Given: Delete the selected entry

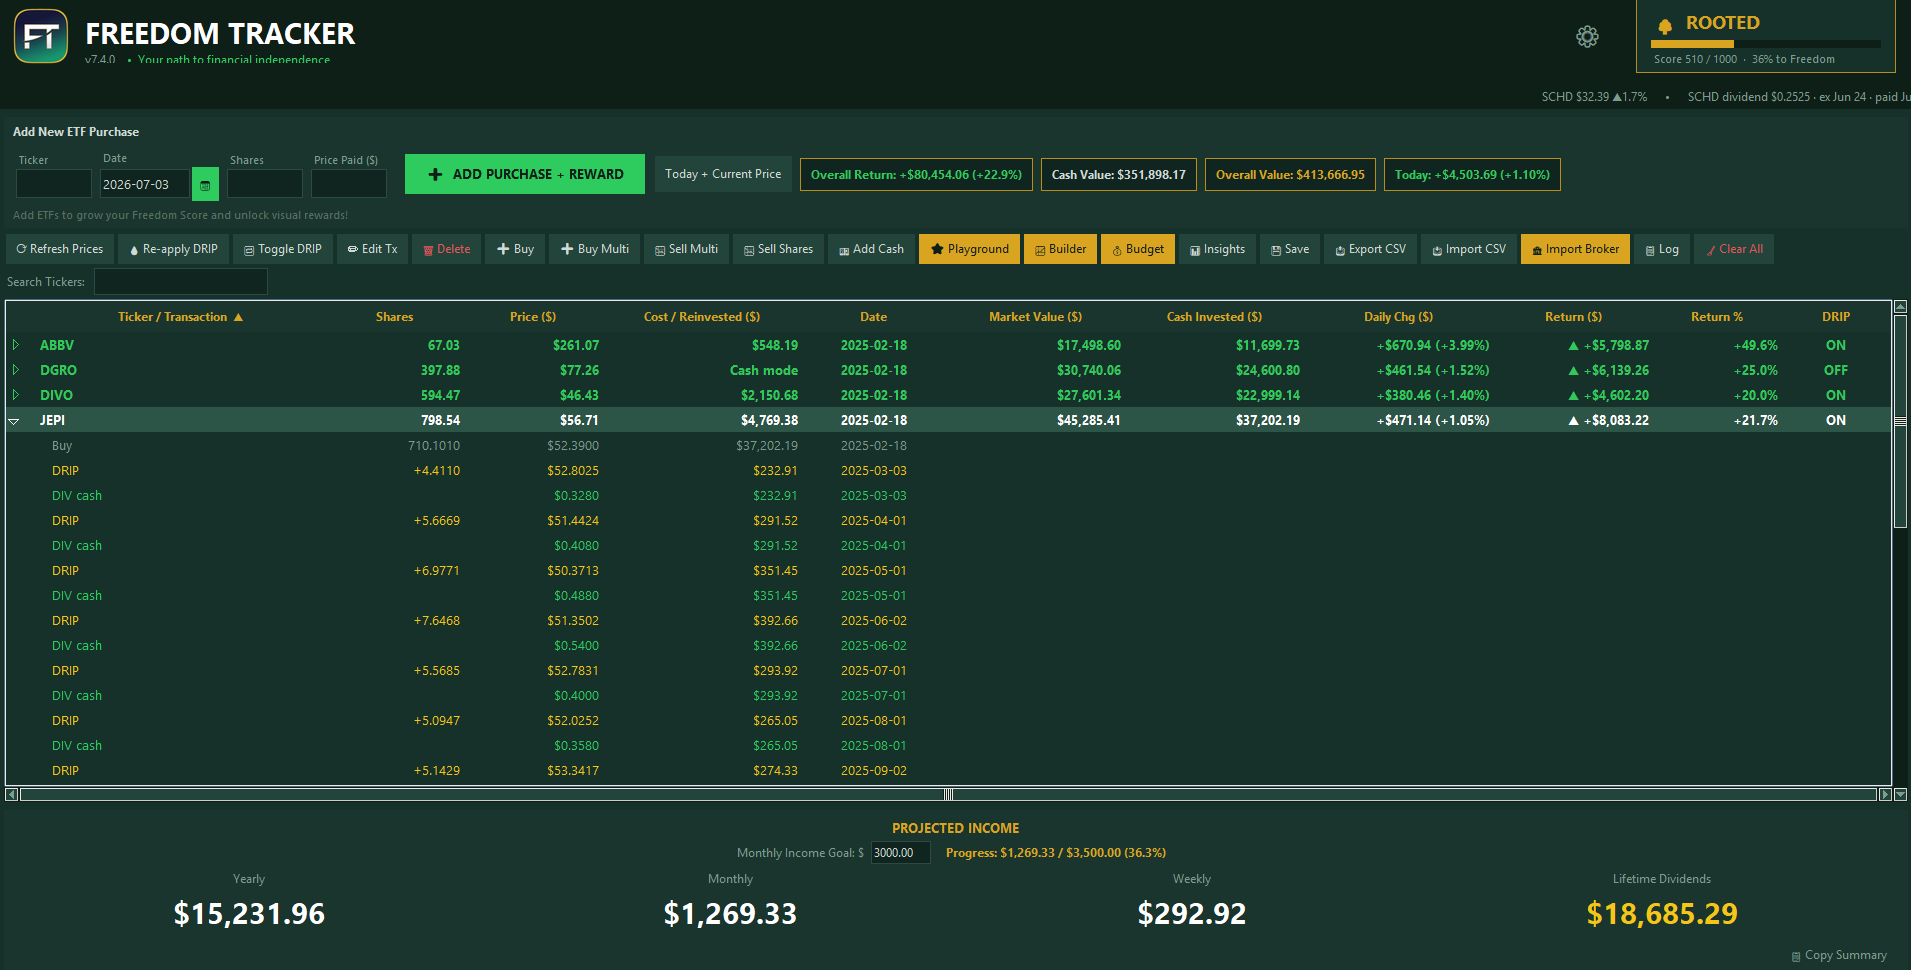Looking at the screenshot, I should click(x=447, y=249).
